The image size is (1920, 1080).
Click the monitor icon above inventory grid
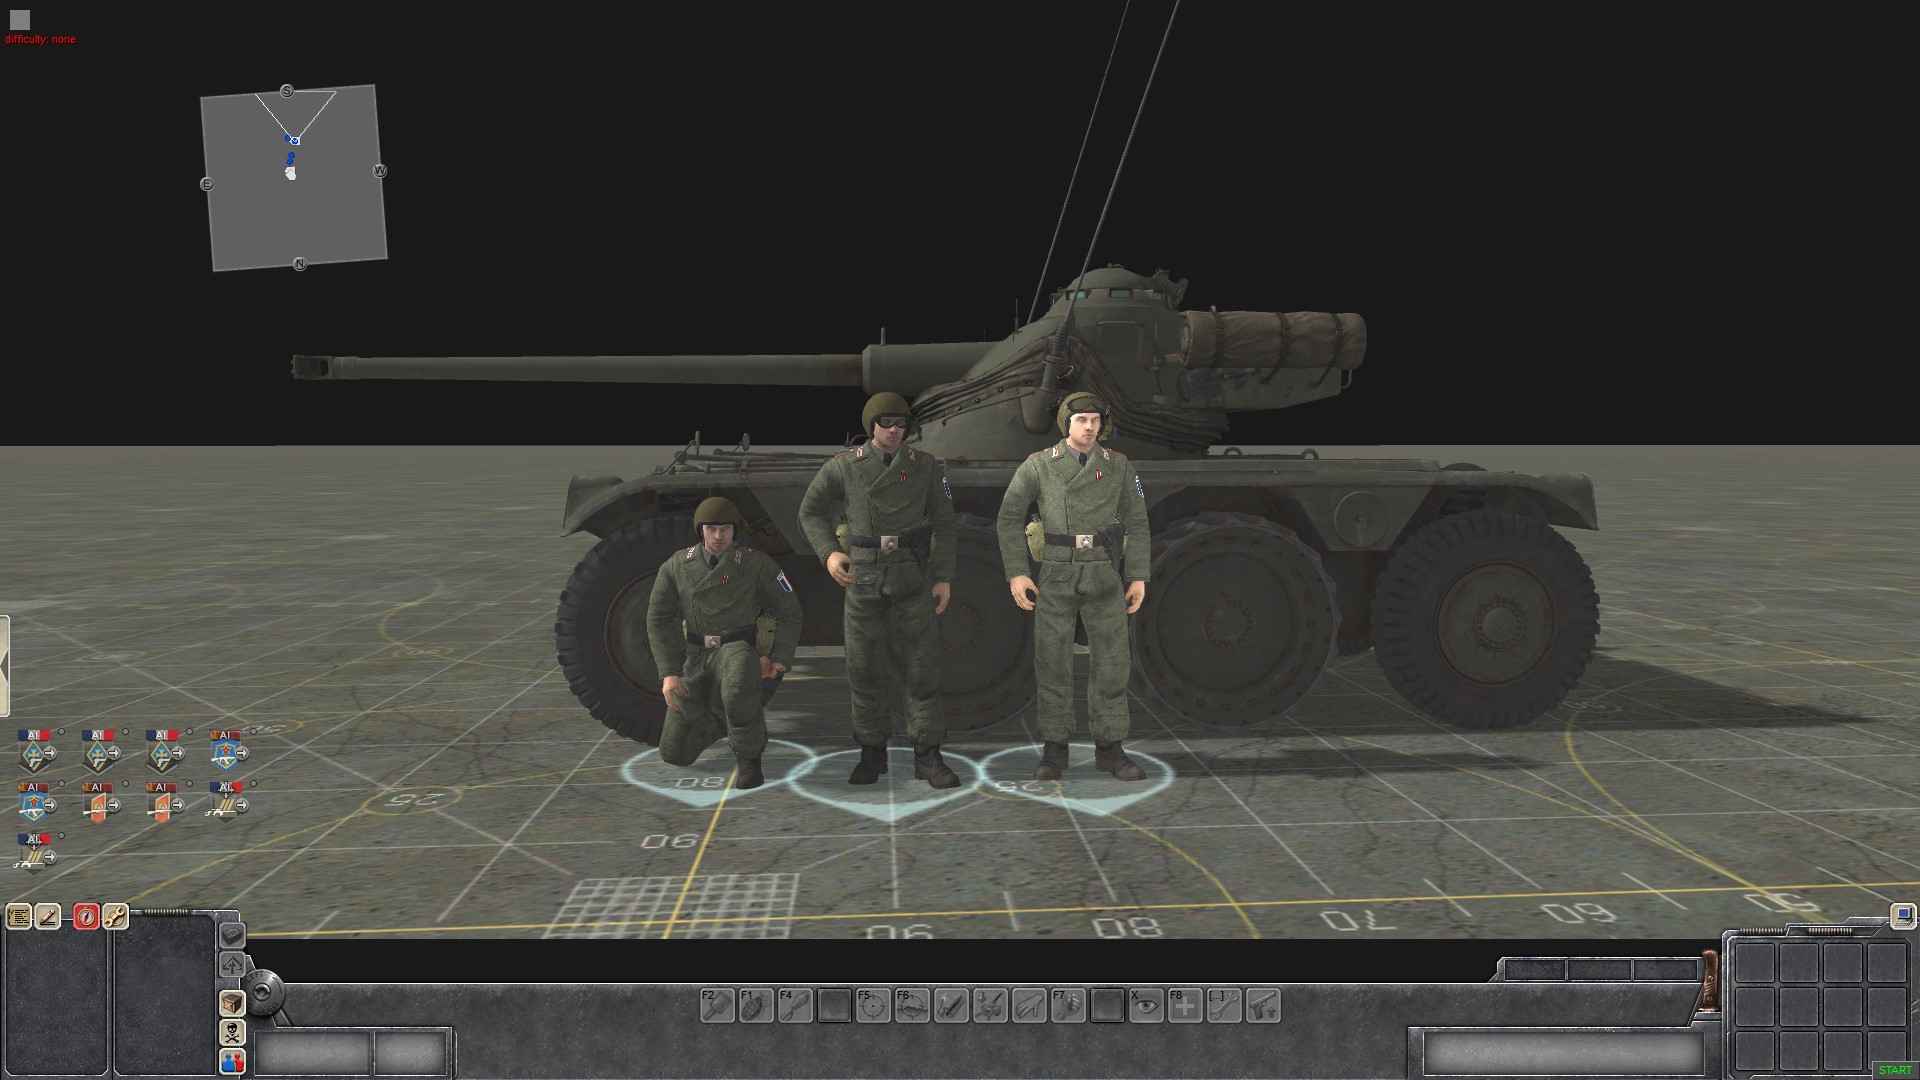(1903, 915)
